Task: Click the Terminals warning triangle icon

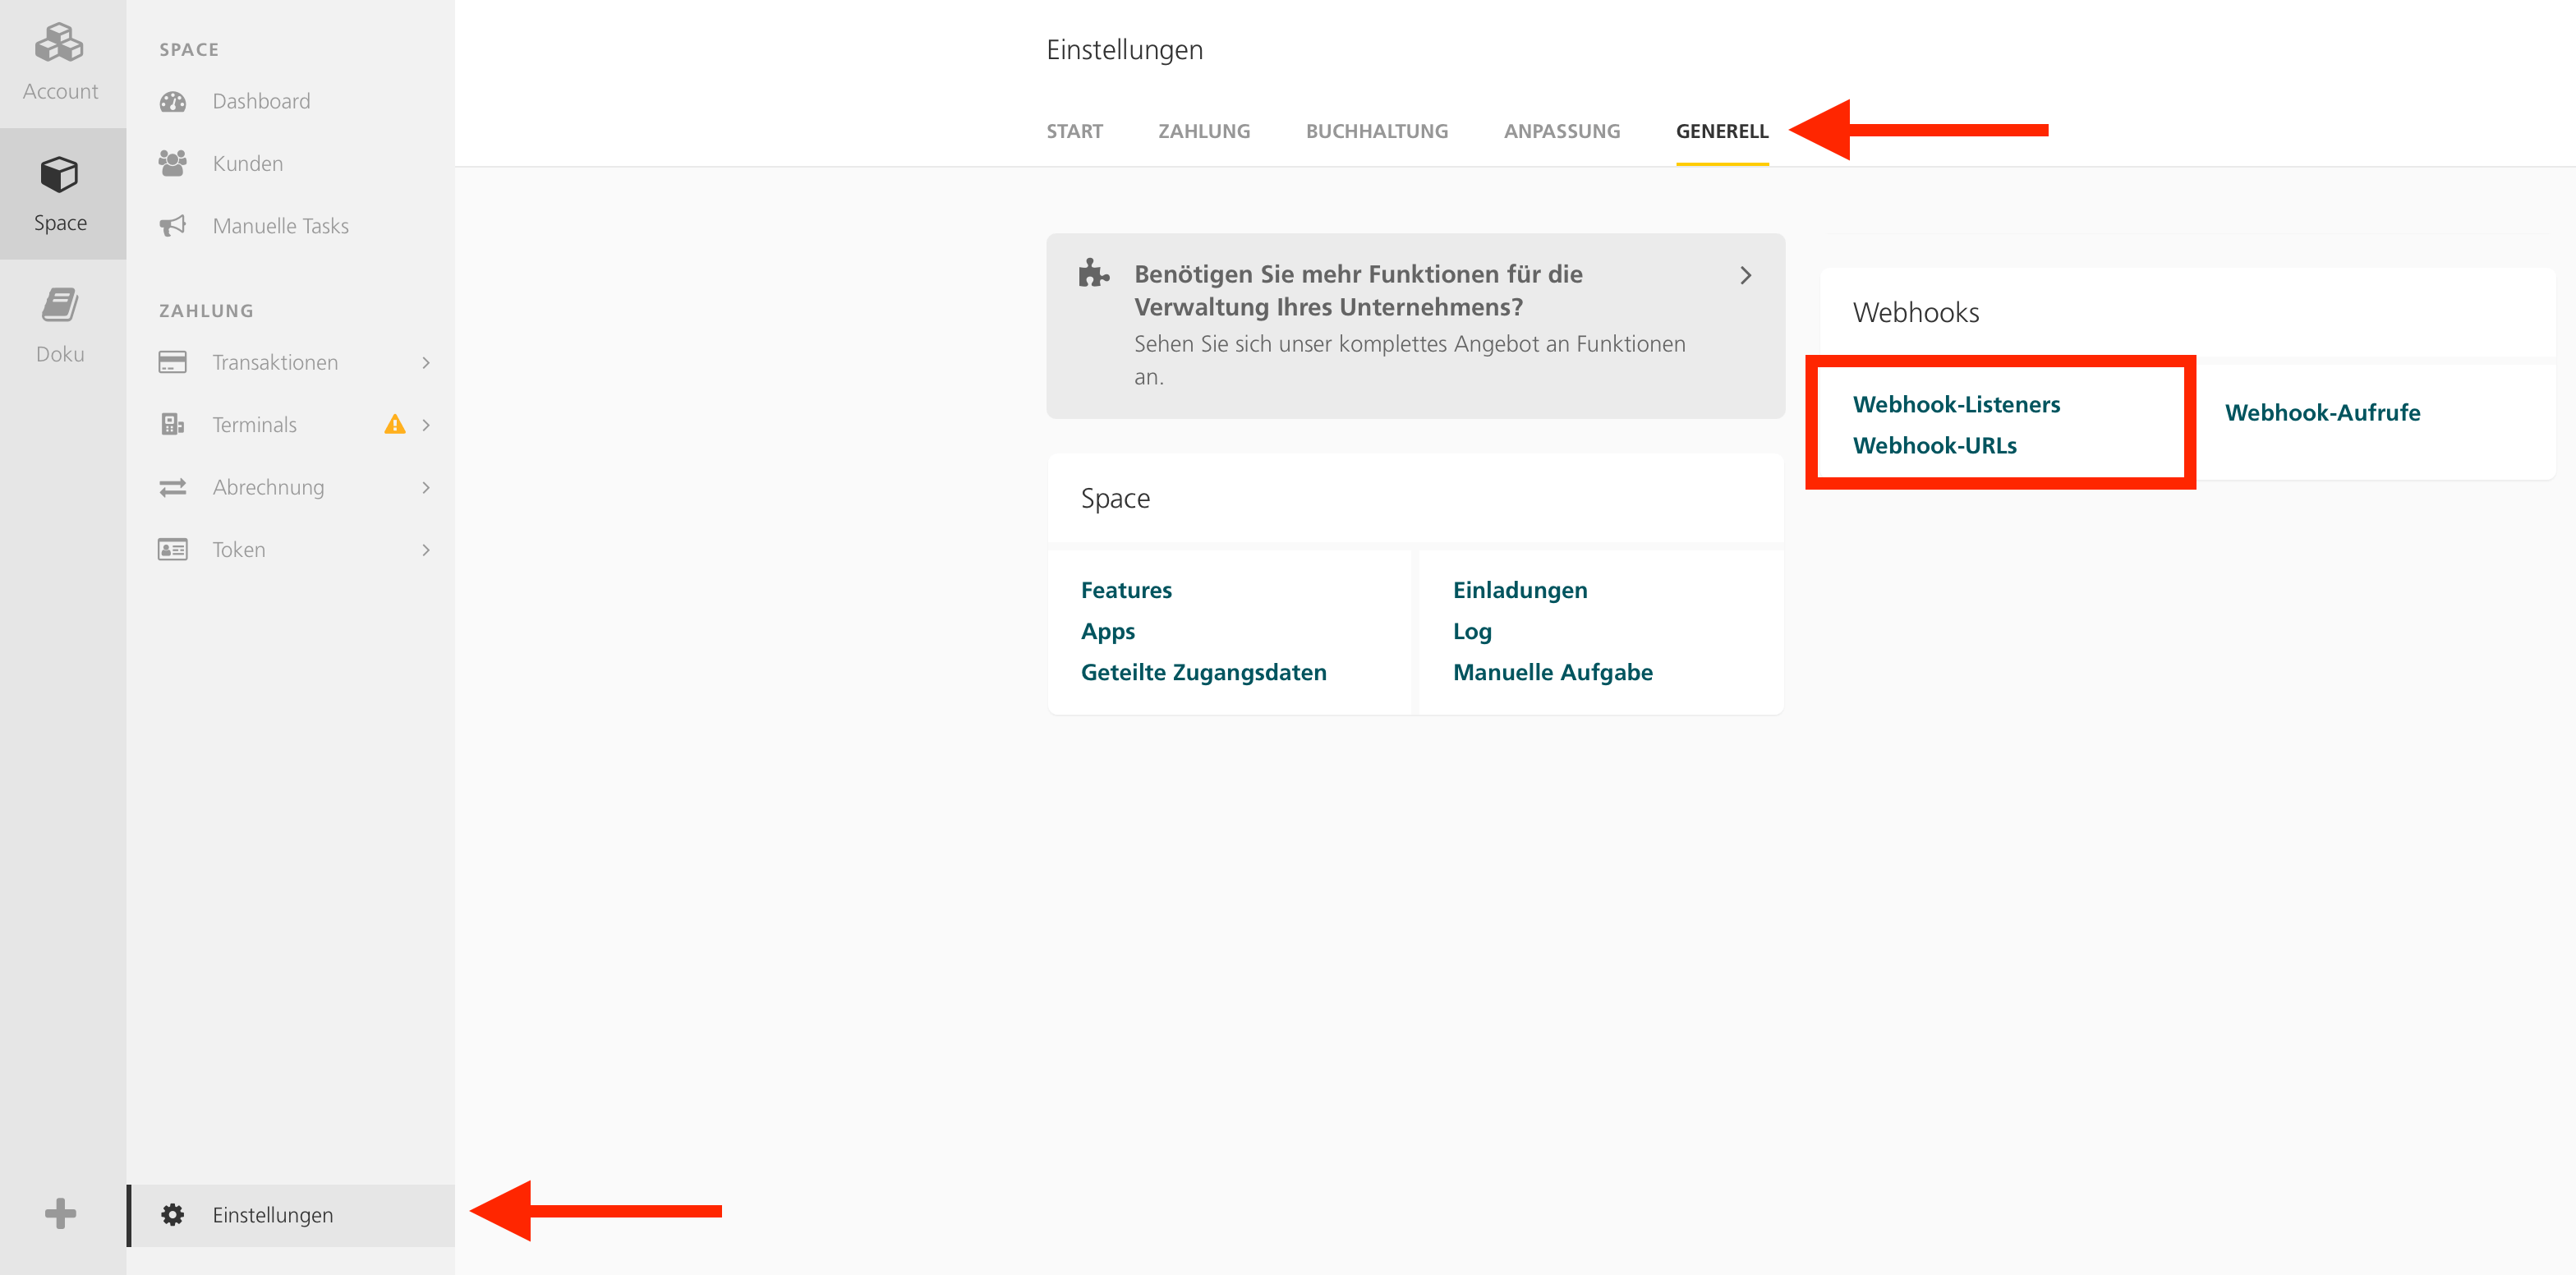Action: point(395,424)
